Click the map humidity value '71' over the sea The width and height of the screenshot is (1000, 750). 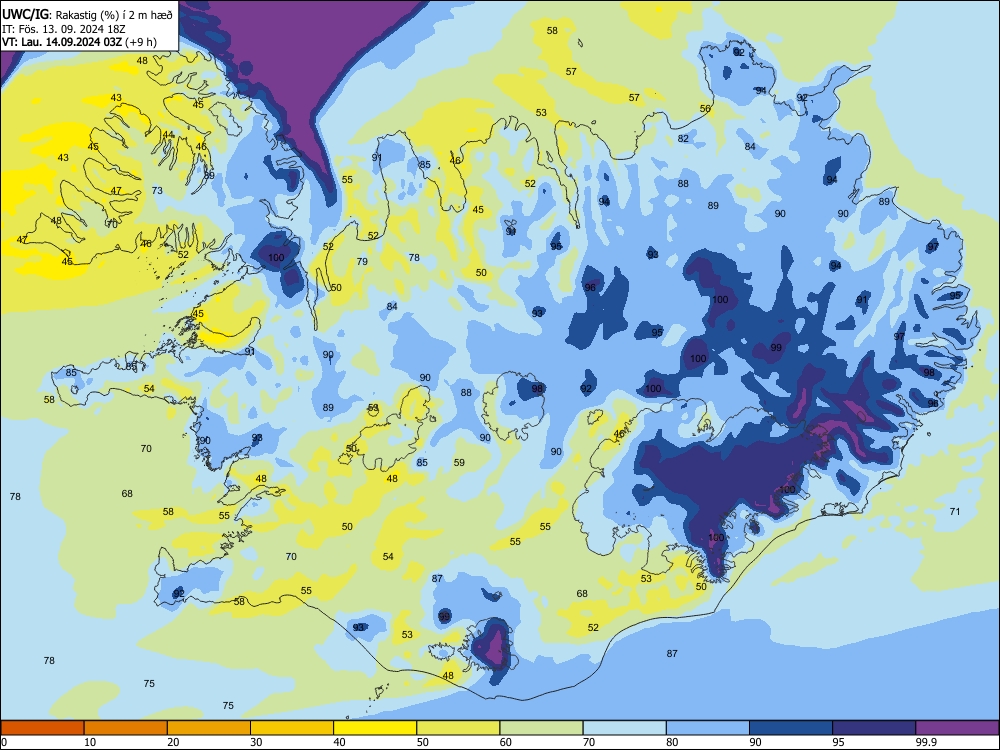coord(955,511)
